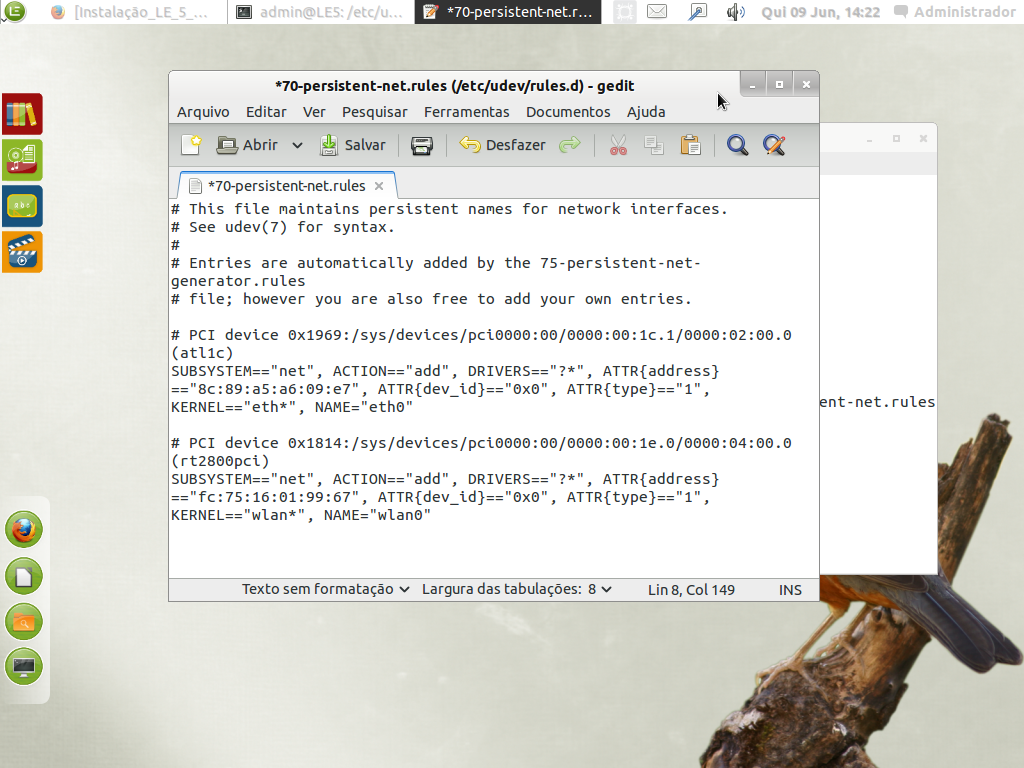Screen dimensions: 1024x768
Task: Print the document using printer icon
Action: pos(422,145)
